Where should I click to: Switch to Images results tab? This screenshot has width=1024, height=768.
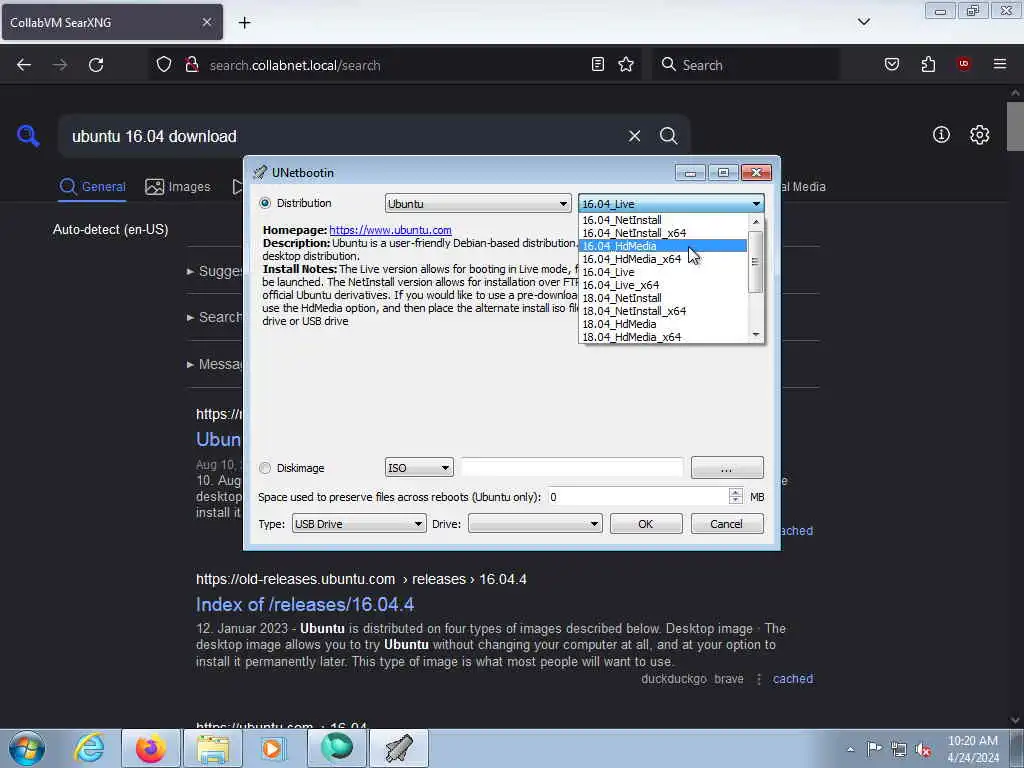(178, 187)
